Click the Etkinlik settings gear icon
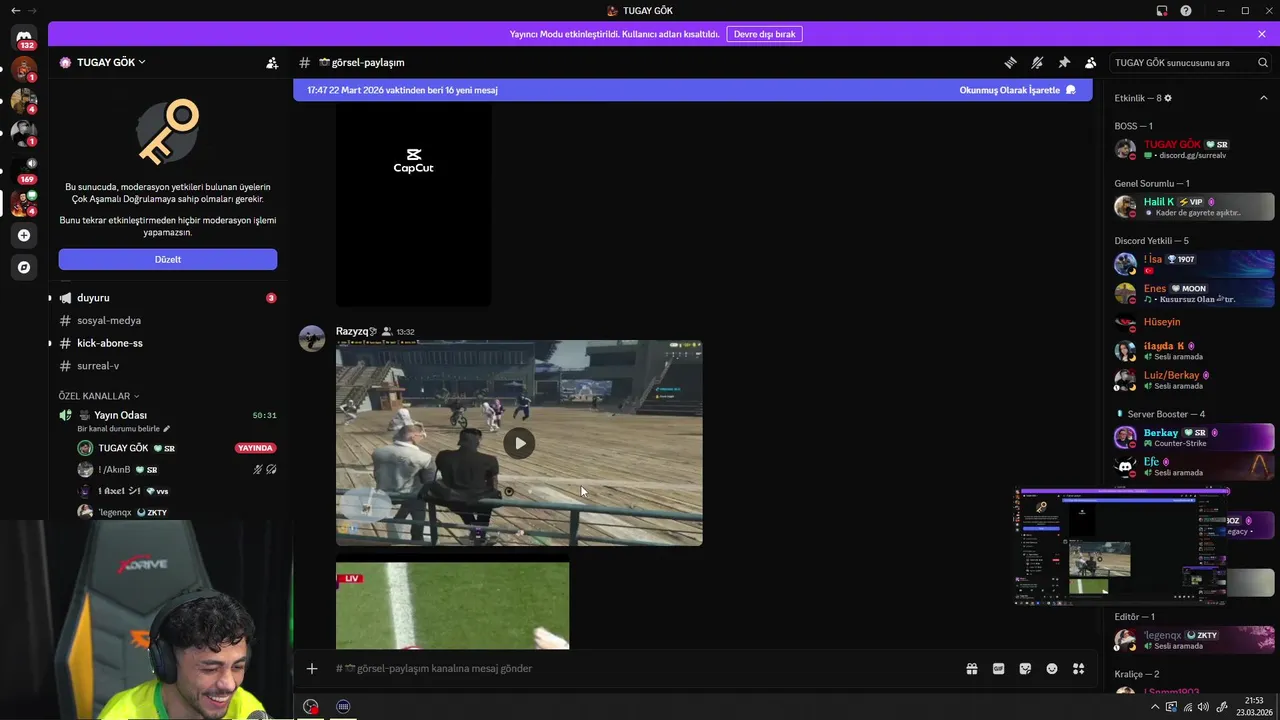Screen dimensions: 1280x720 (x=1168, y=98)
